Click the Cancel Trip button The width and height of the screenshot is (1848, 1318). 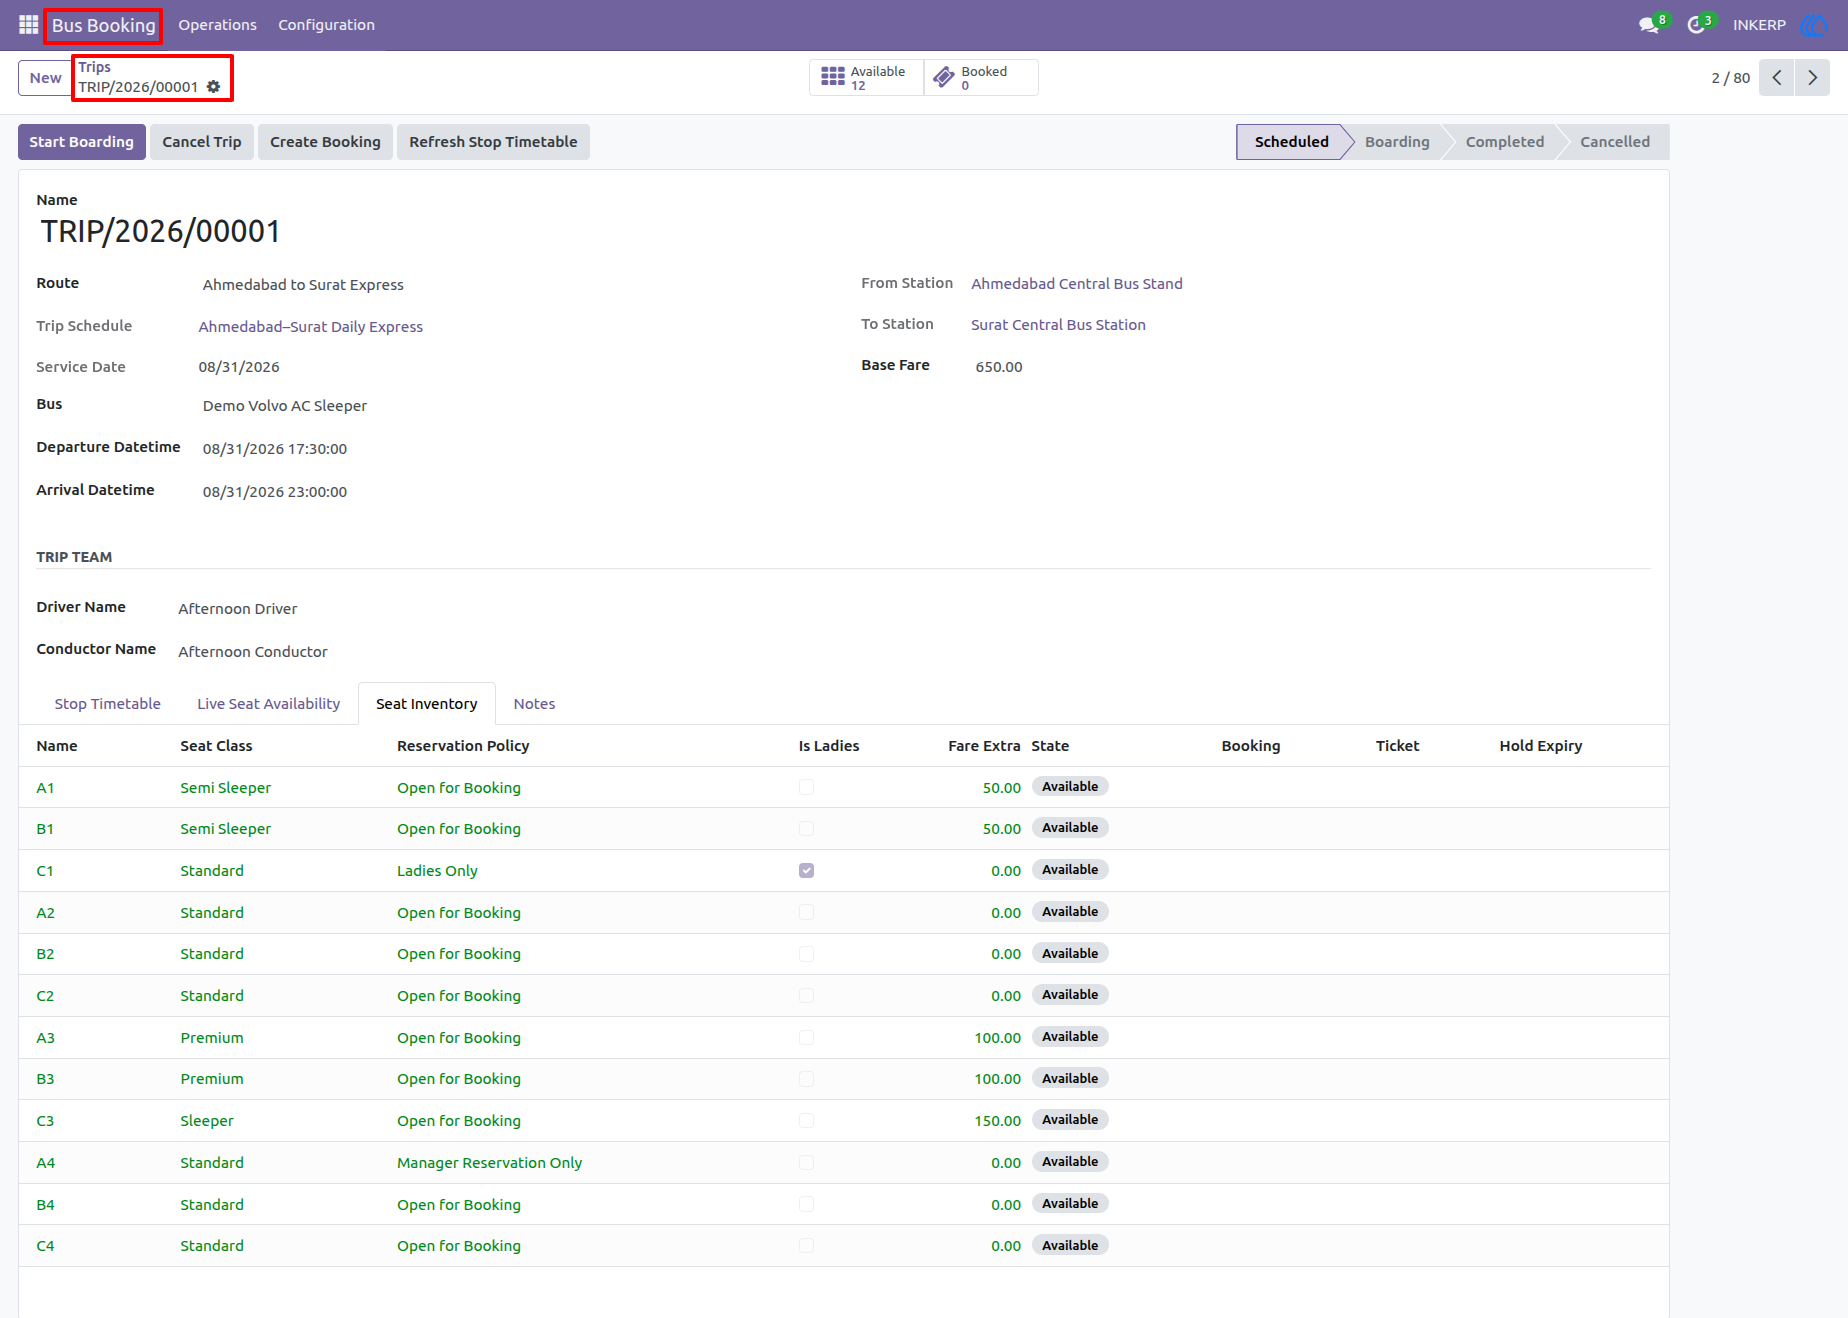click(202, 142)
